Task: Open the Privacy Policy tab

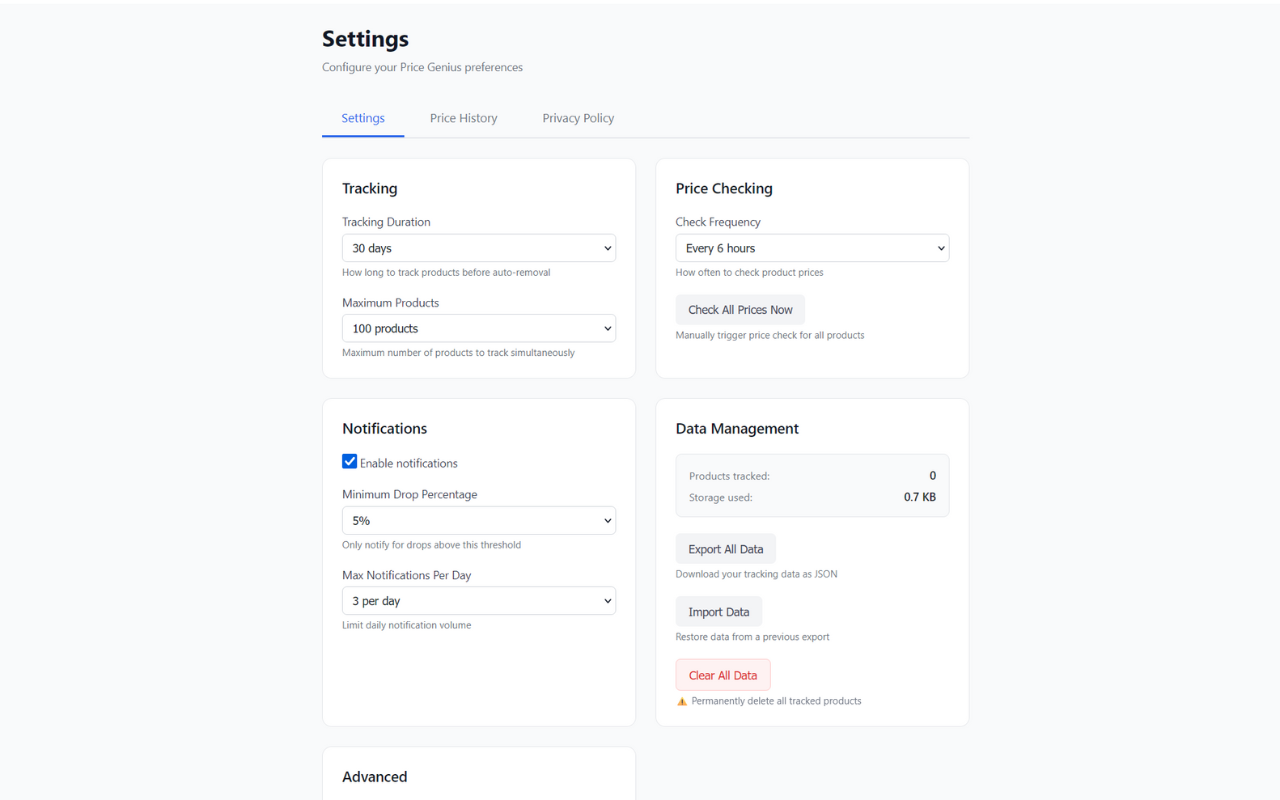Action: click(x=578, y=118)
